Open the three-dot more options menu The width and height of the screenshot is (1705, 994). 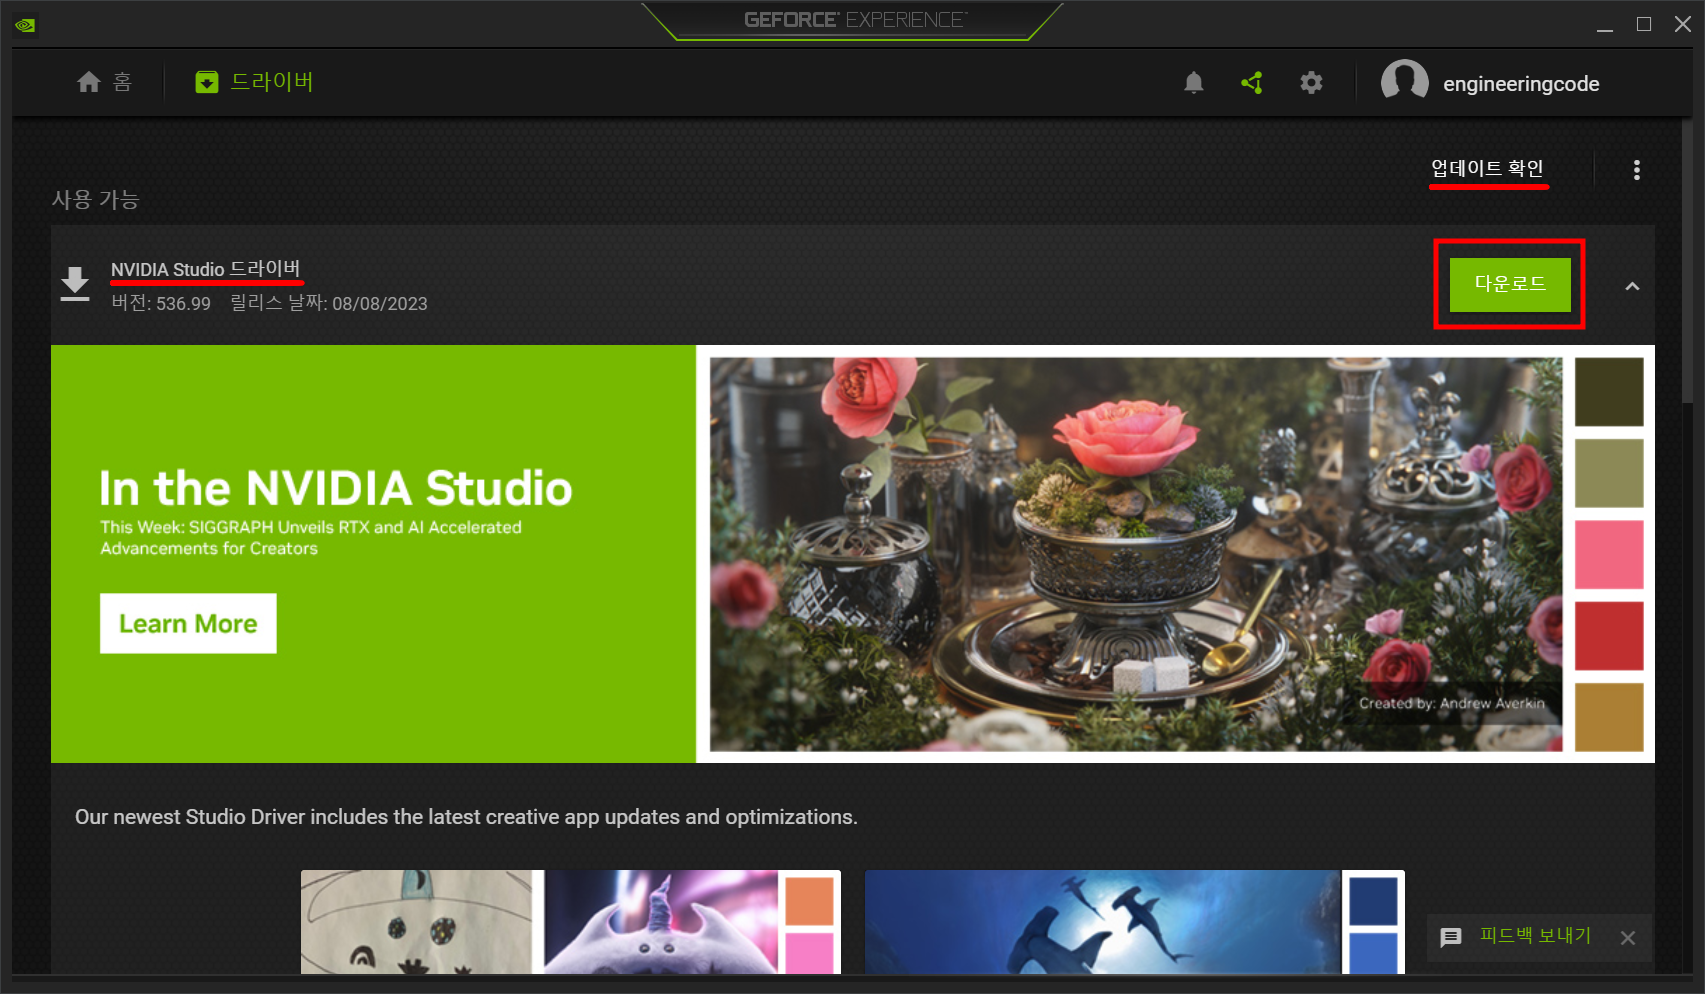1637,170
